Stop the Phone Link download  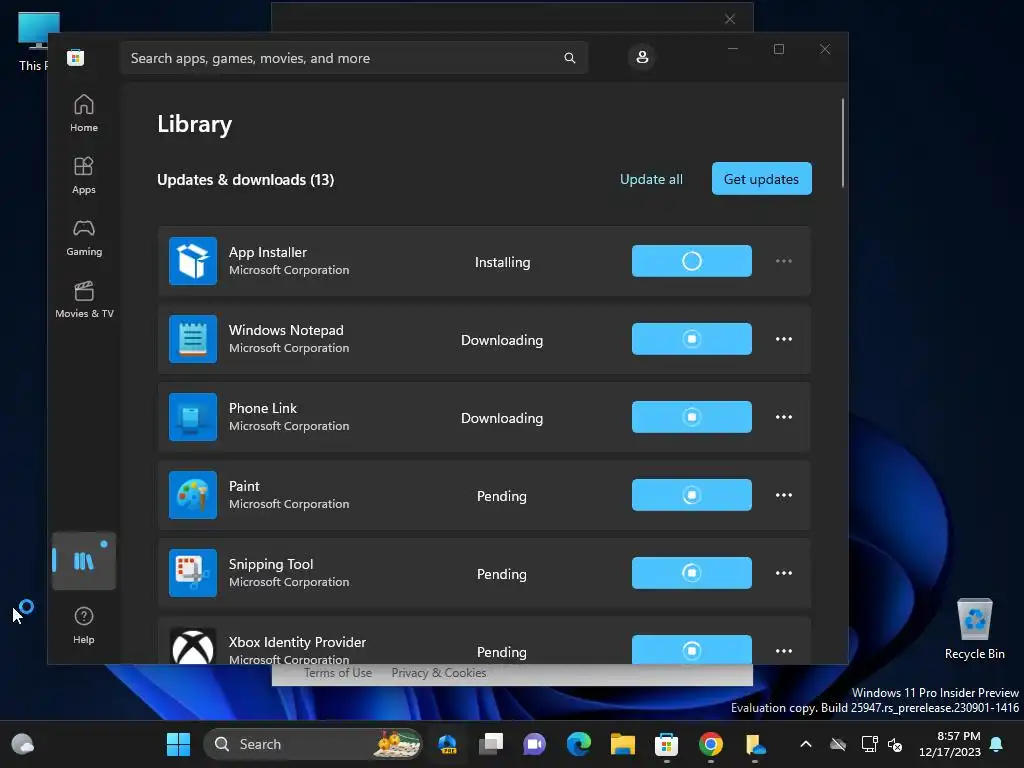[692, 417]
